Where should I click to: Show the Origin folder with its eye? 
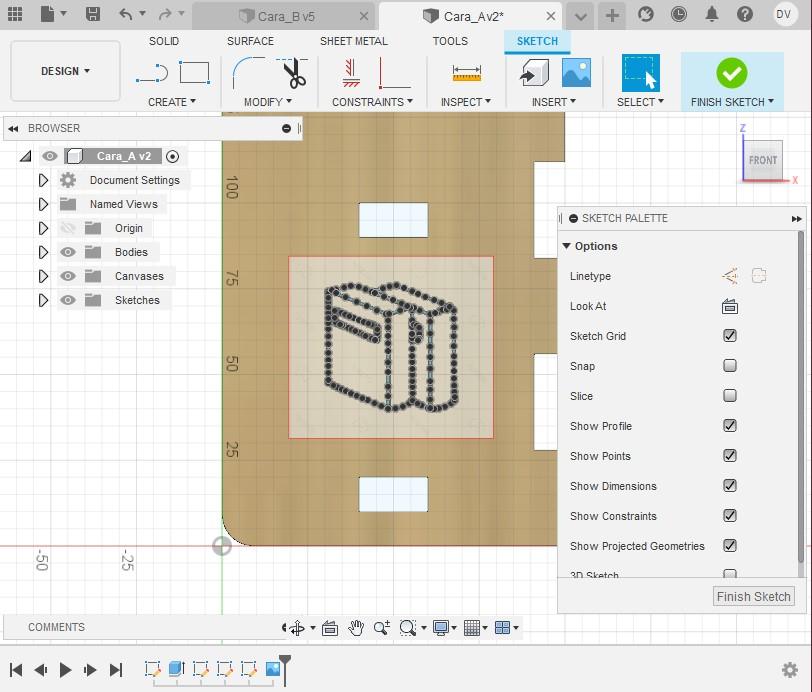(68, 228)
